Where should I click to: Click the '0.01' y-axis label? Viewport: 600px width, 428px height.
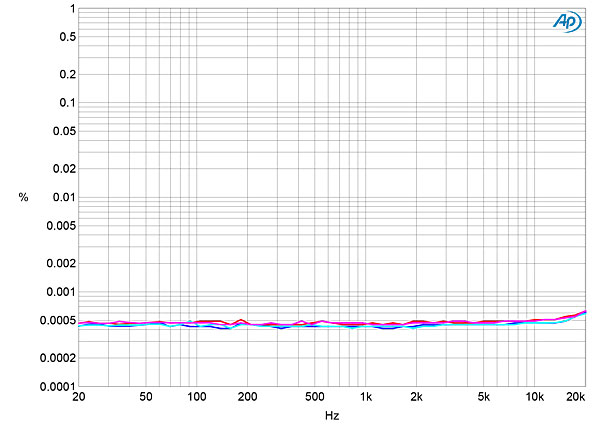[65, 198]
